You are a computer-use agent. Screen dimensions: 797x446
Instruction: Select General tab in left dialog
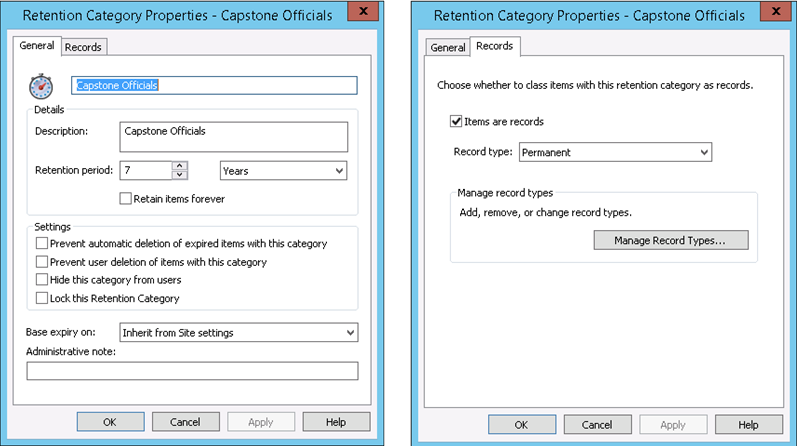(x=37, y=45)
